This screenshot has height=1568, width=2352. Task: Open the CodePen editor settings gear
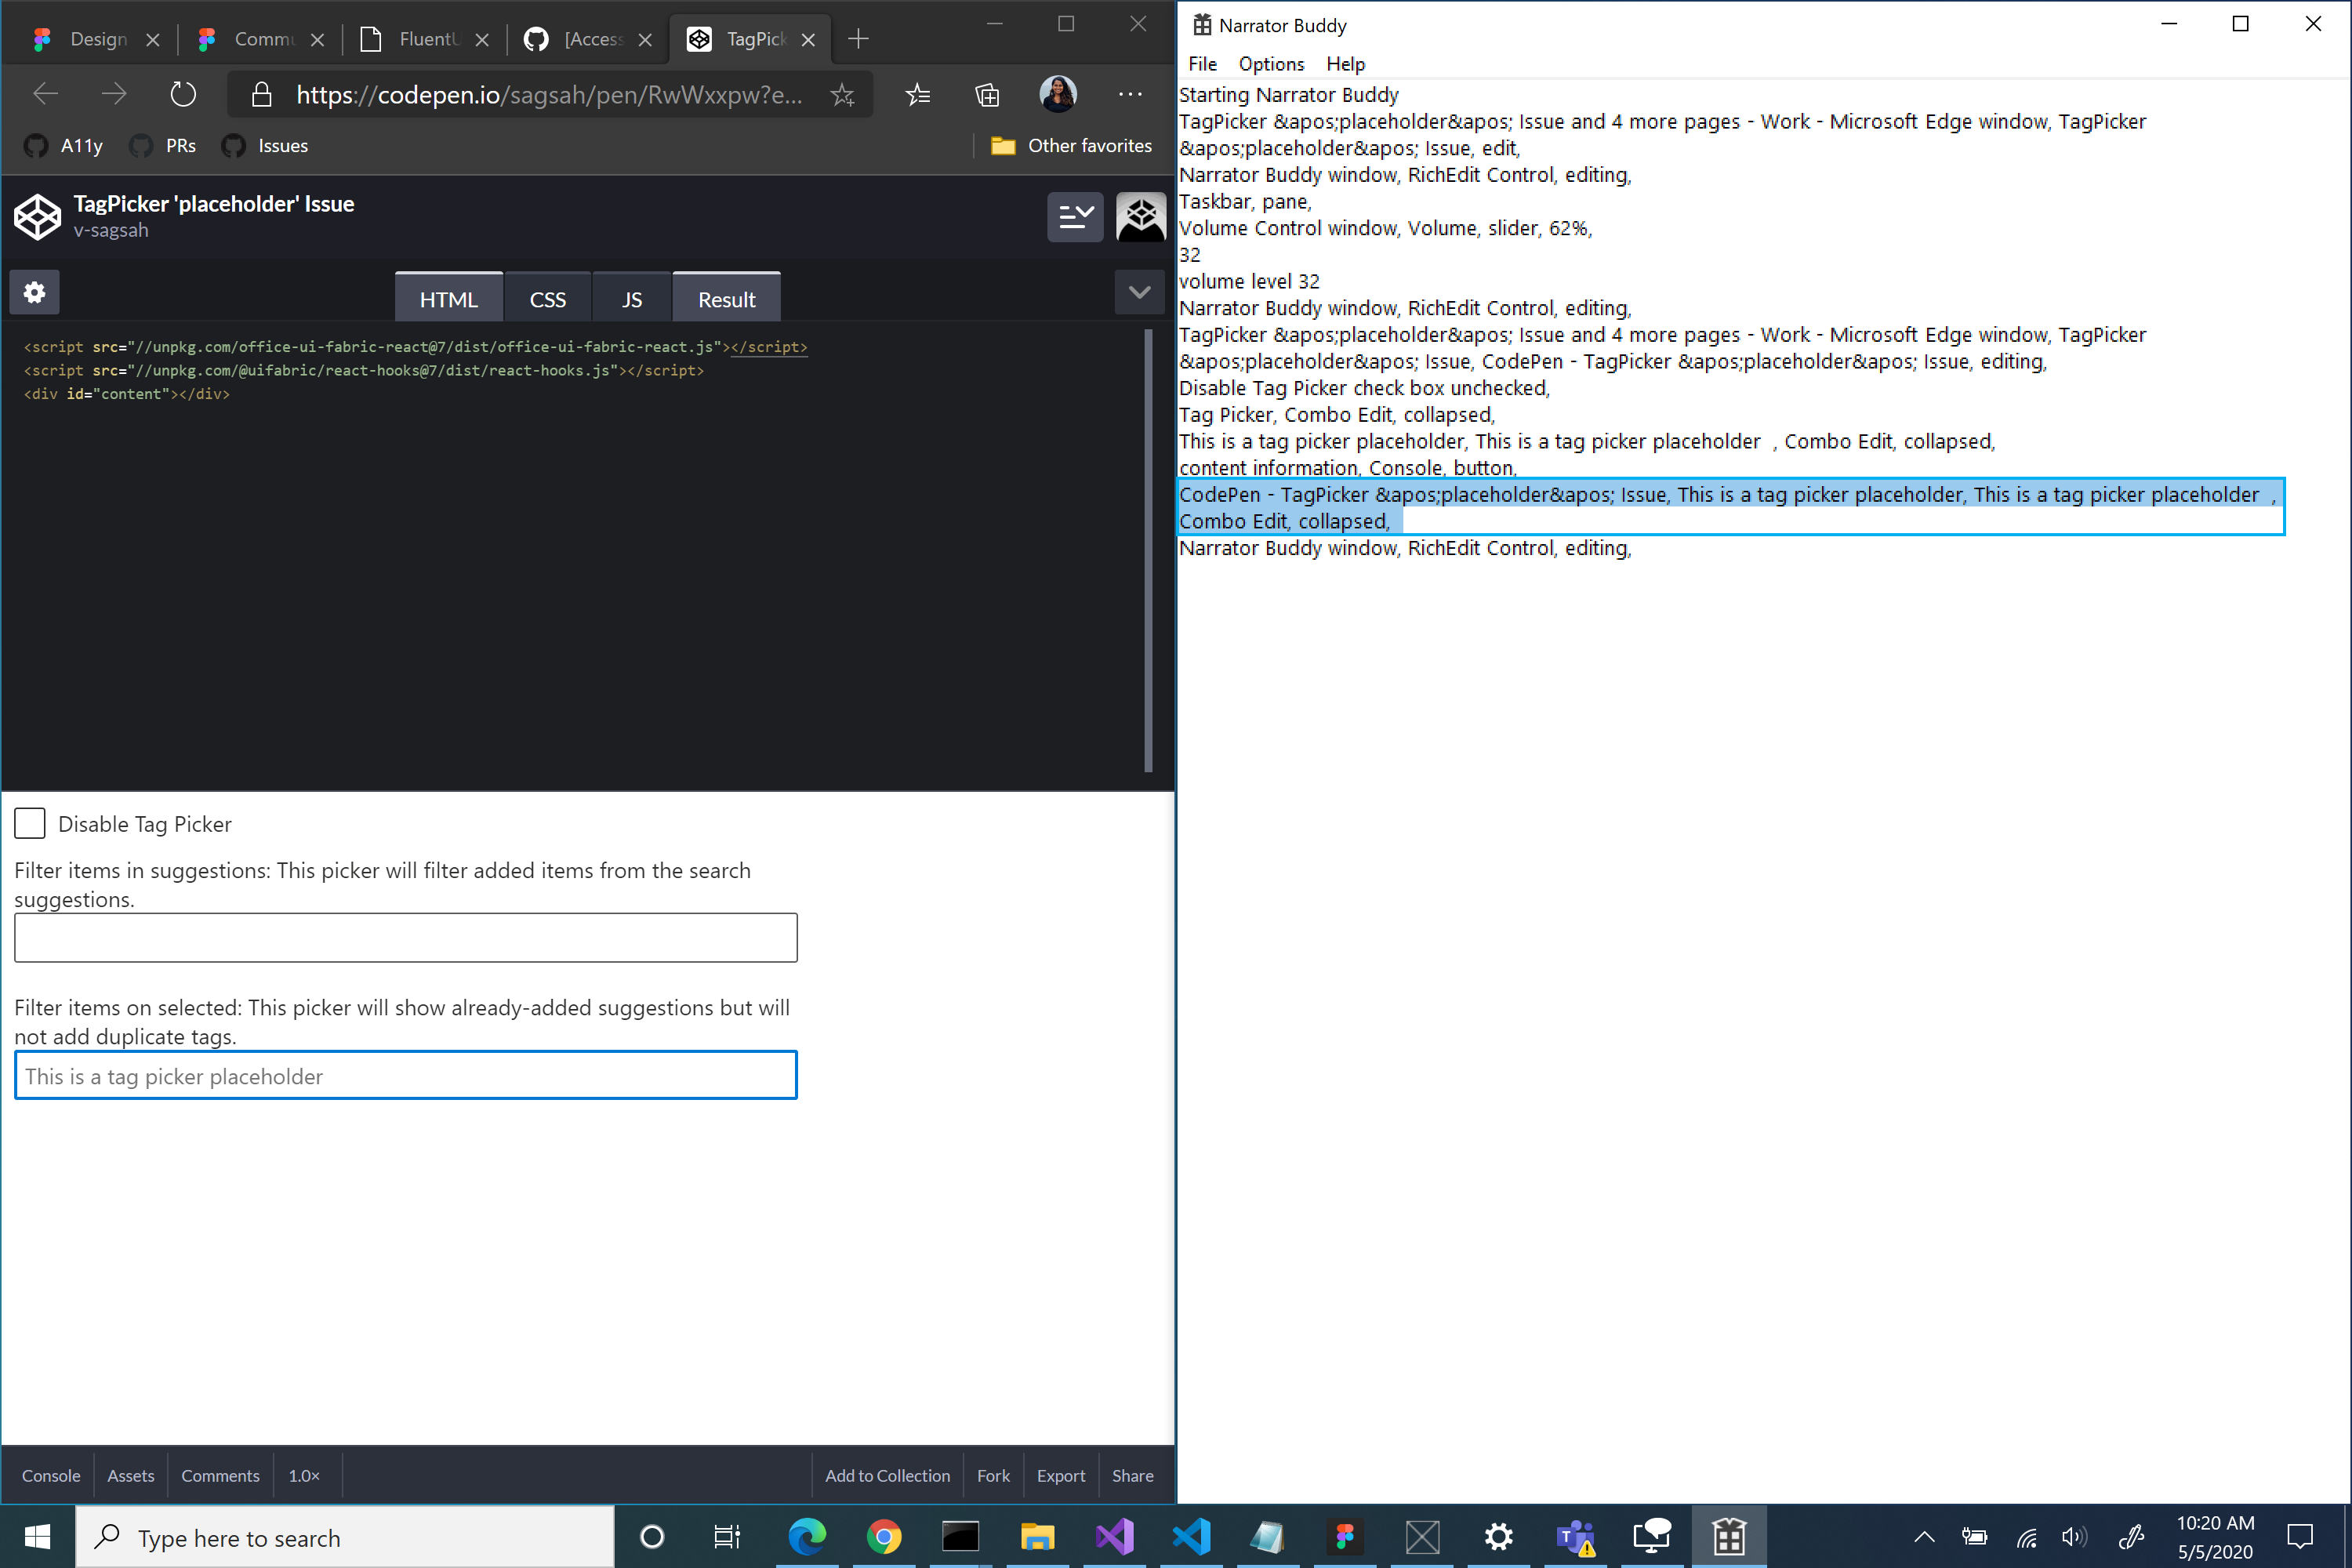click(34, 292)
